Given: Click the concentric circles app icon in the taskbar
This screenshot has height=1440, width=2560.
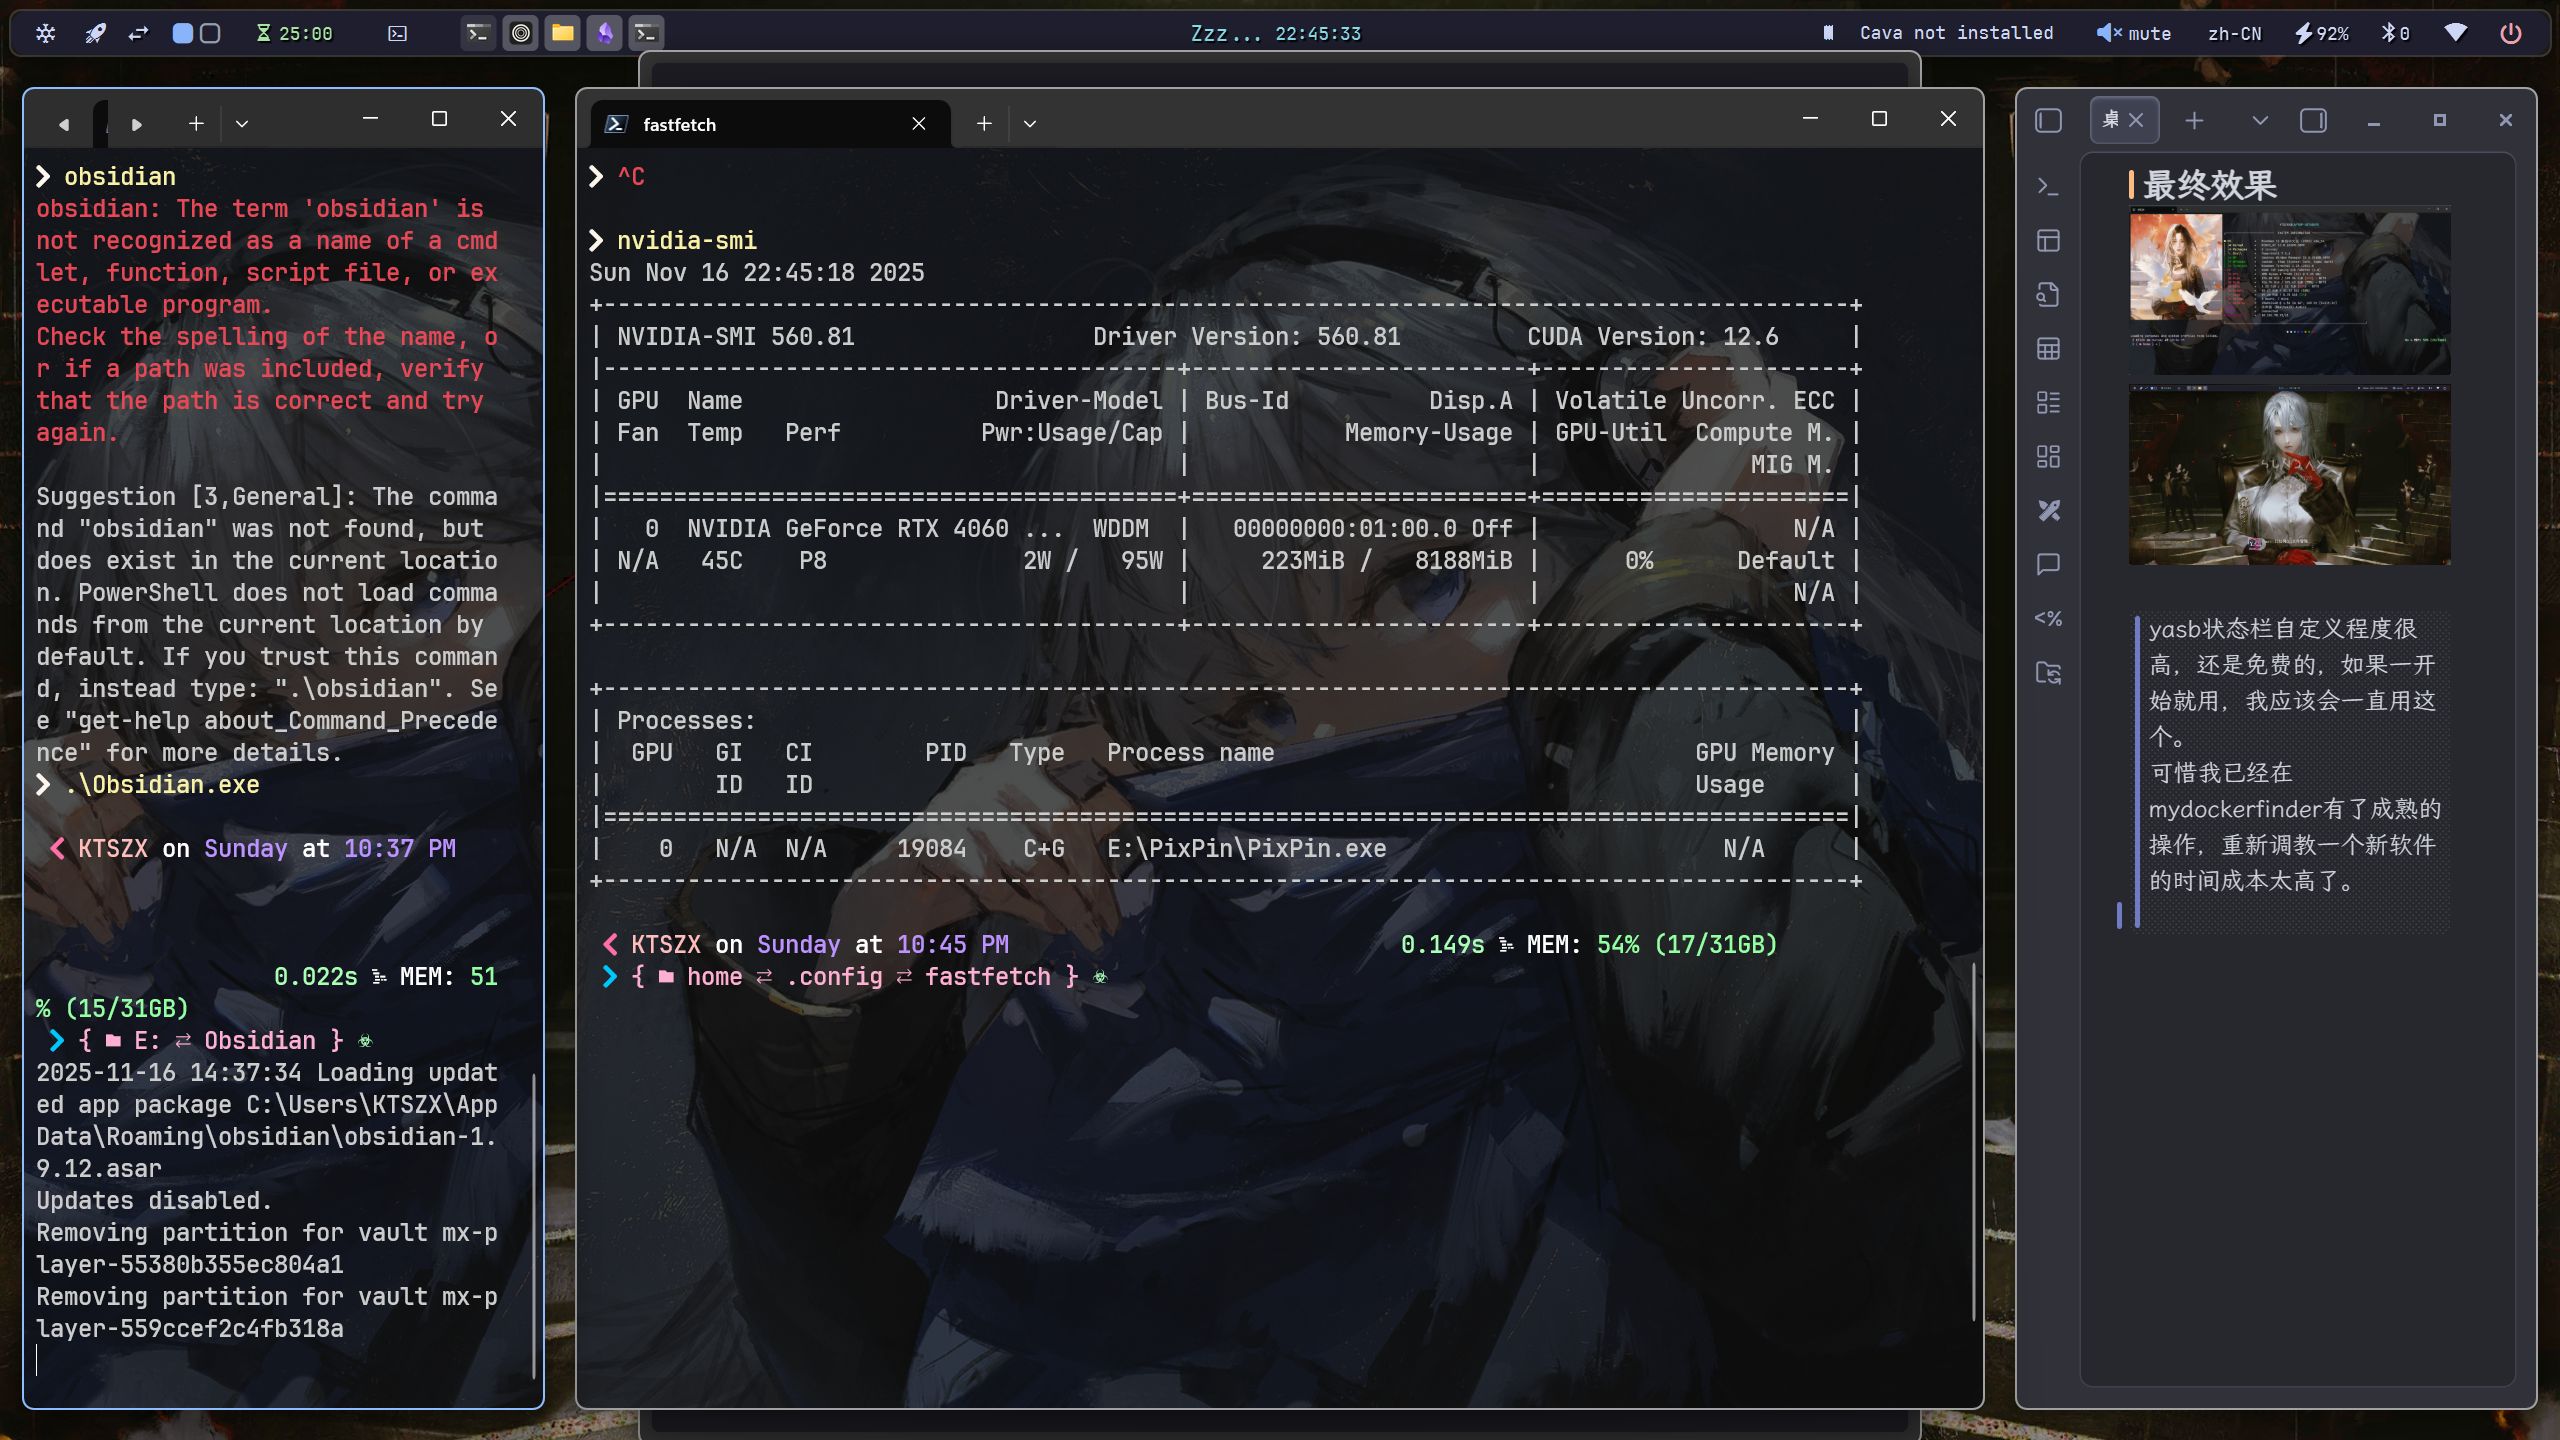Looking at the screenshot, I should 520,33.
